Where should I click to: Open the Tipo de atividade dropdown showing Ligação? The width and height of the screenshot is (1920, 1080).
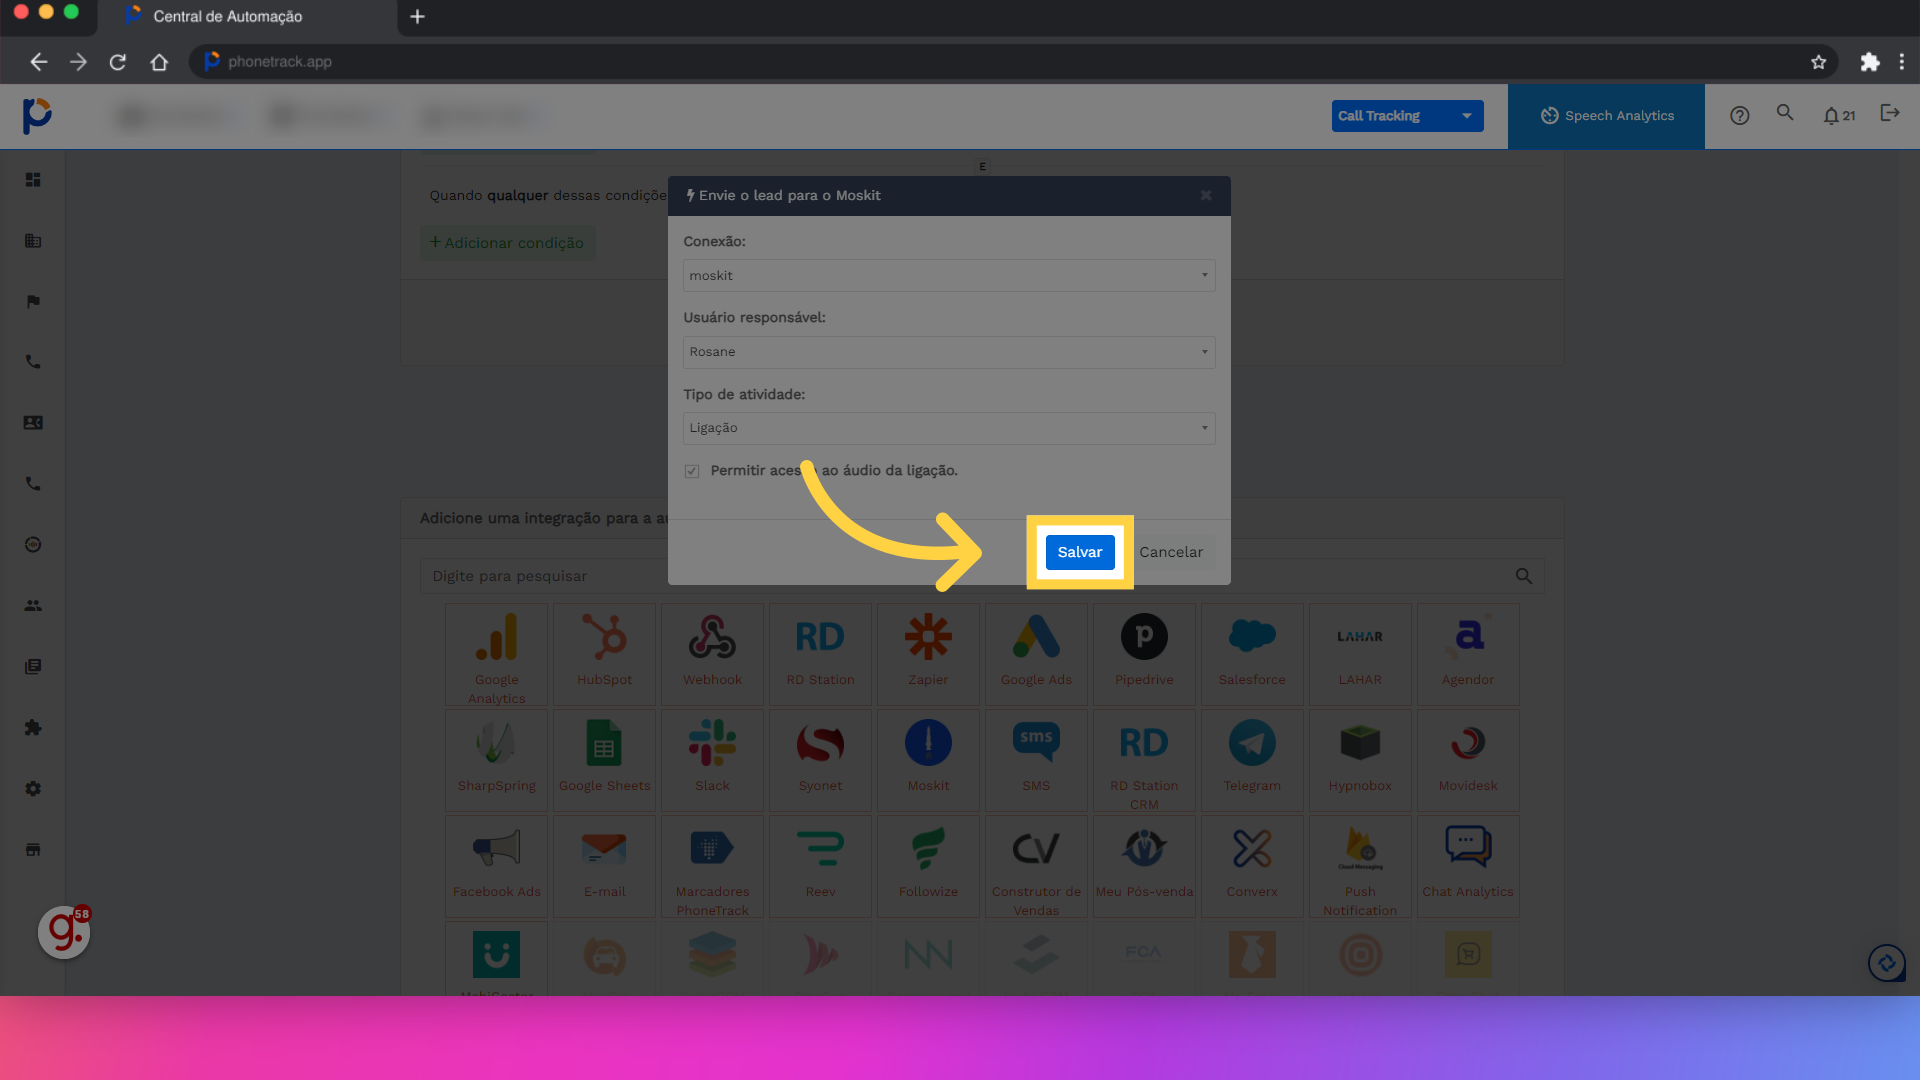(x=949, y=428)
